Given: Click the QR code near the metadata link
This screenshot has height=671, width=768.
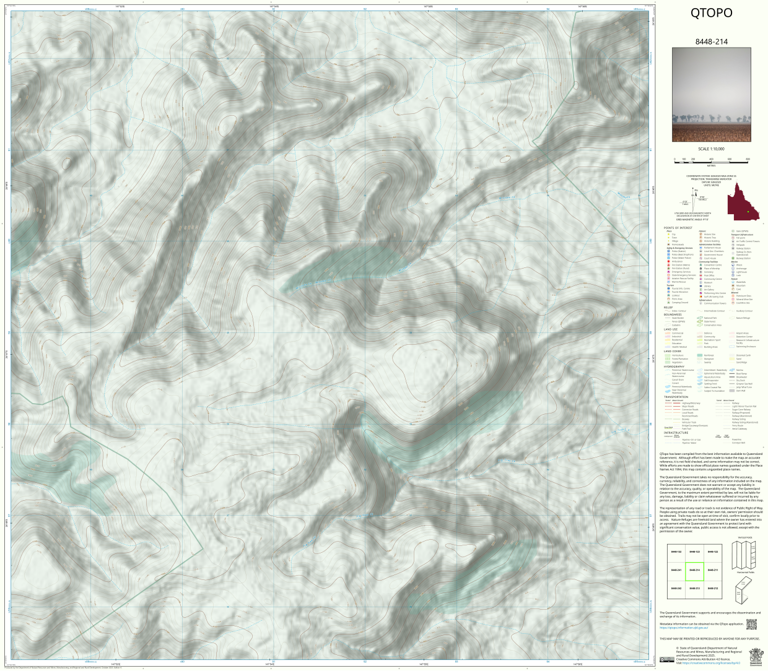Looking at the screenshot, I should [751, 624].
